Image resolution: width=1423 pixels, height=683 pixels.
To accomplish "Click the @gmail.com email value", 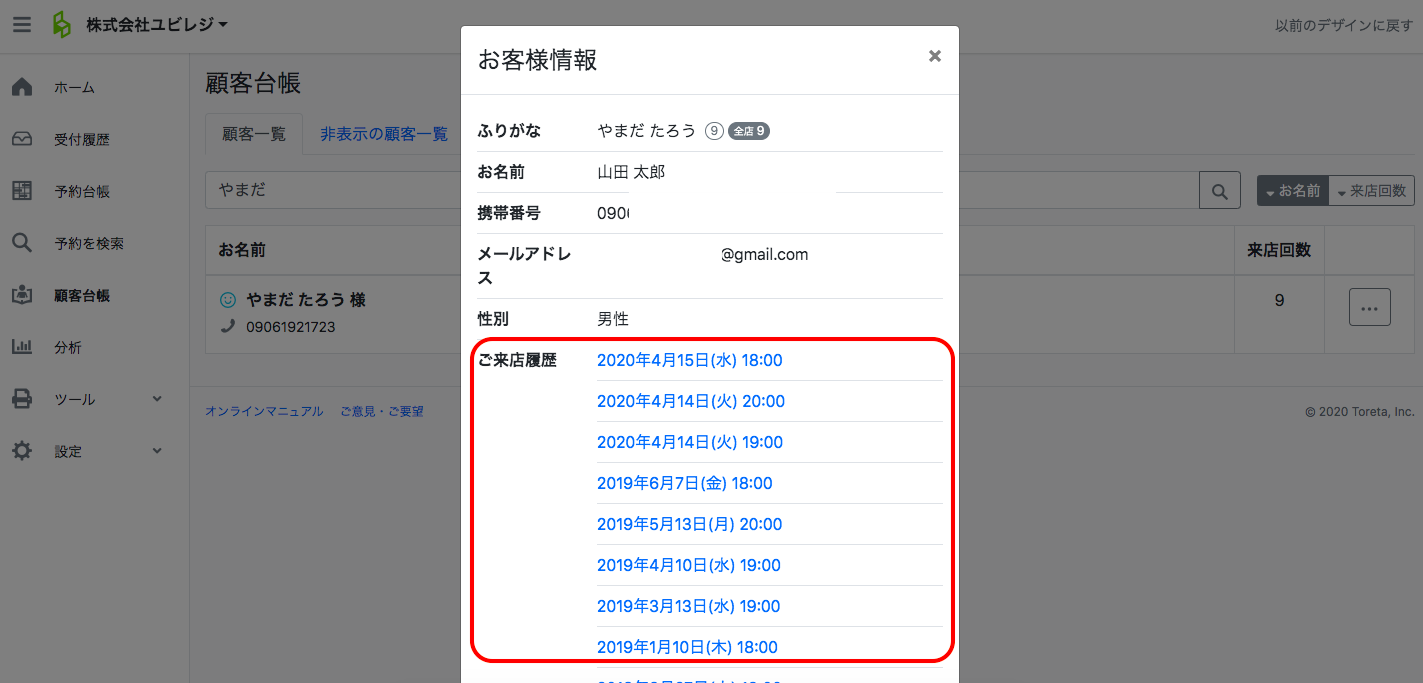I will click(x=764, y=254).
